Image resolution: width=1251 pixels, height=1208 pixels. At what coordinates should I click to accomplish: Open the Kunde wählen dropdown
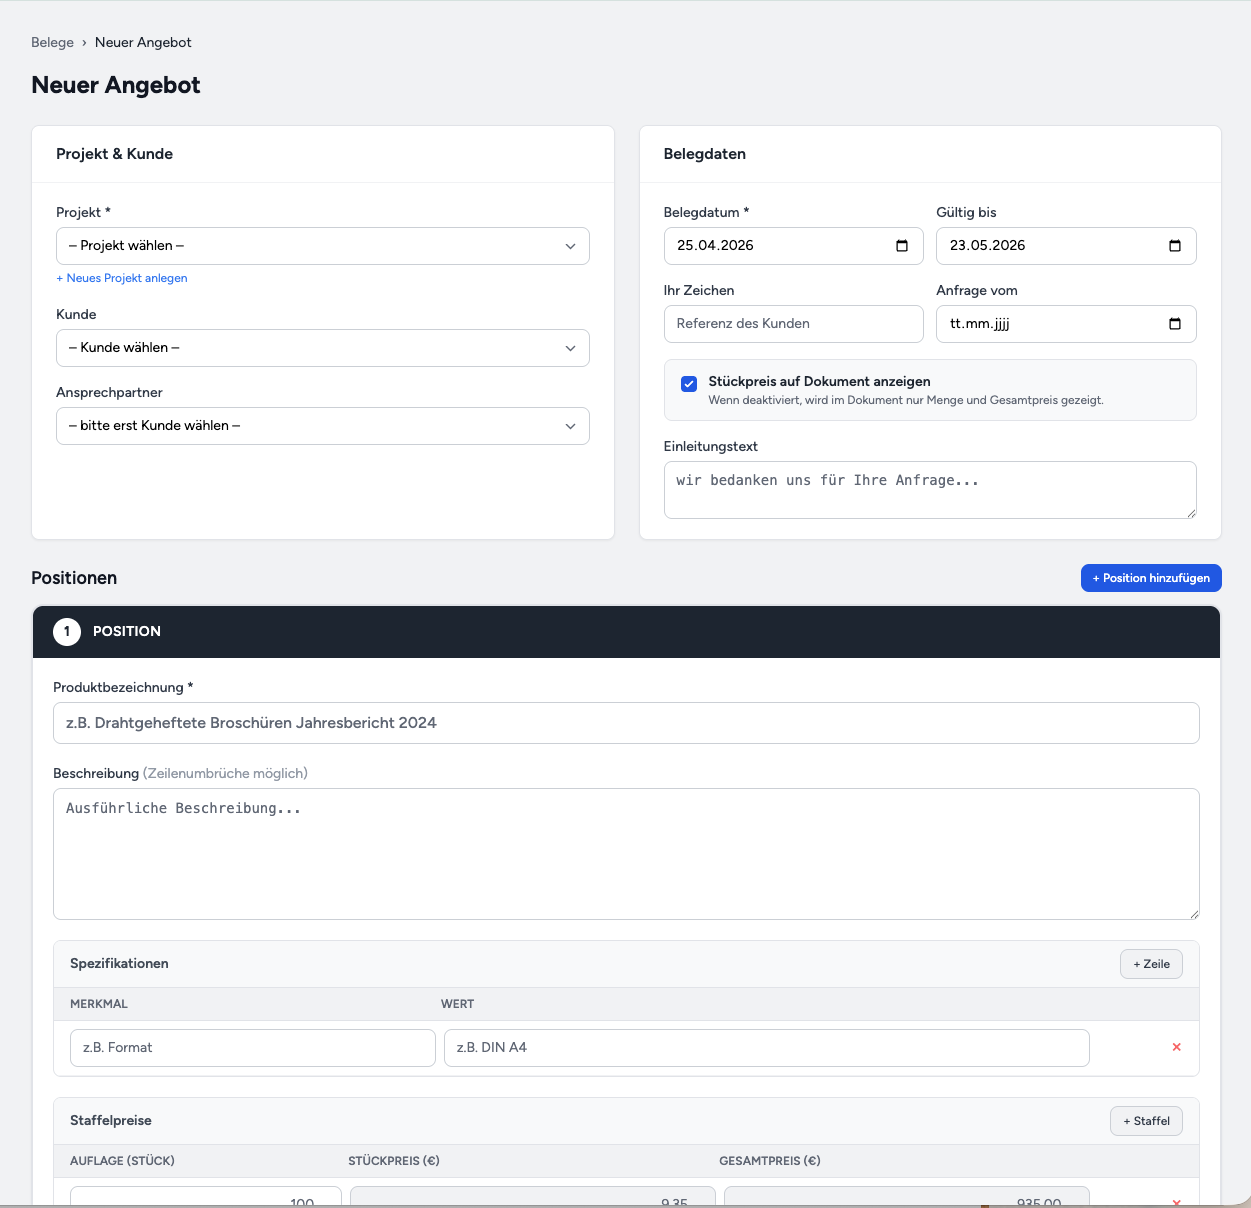(x=322, y=348)
